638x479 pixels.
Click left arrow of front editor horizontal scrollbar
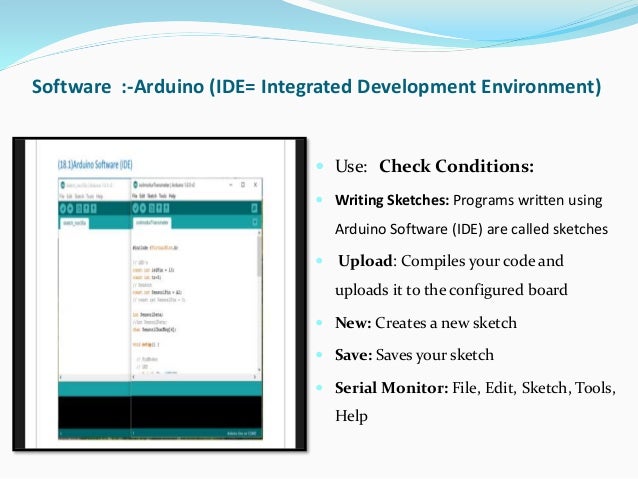[134, 376]
